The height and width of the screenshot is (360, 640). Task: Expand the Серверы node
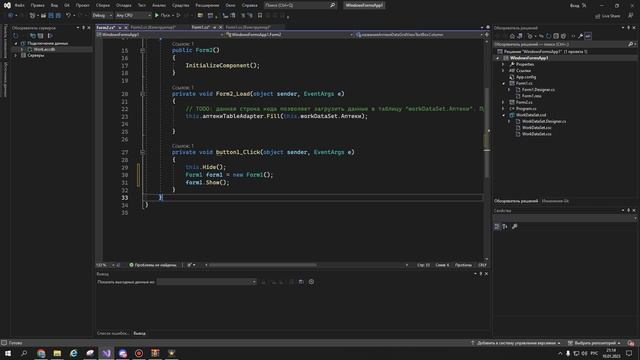pos(16,55)
